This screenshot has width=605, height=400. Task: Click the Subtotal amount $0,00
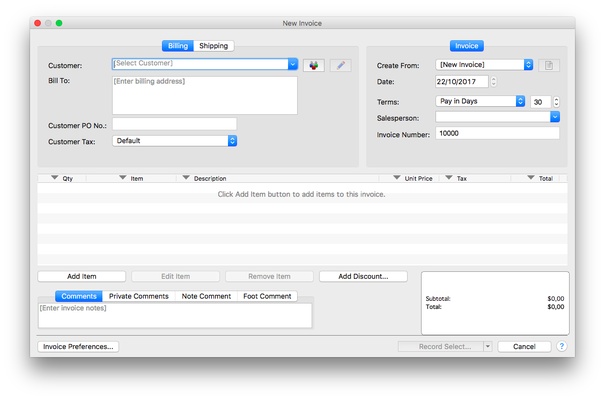point(556,299)
